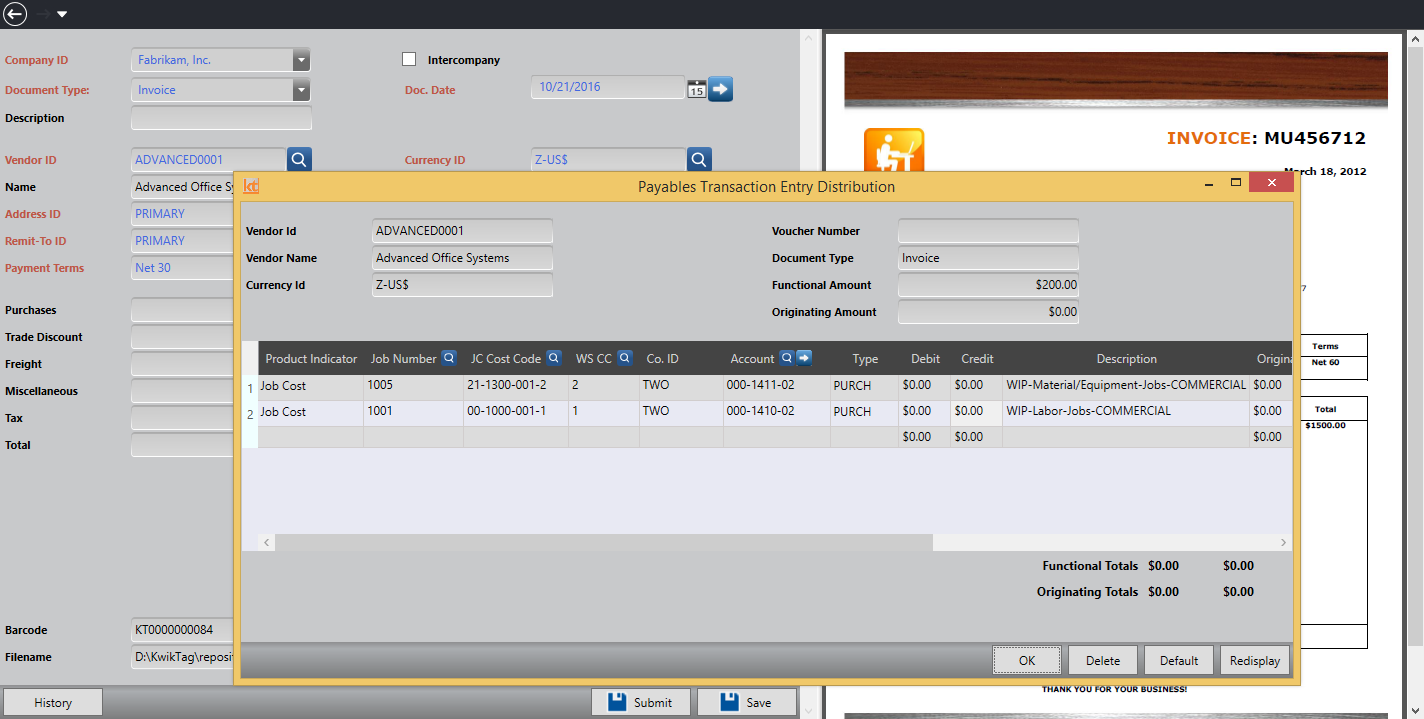The image size is (1424, 719).
Task: Click the floppy disk icon on the Save button
Action: point(730,702)
